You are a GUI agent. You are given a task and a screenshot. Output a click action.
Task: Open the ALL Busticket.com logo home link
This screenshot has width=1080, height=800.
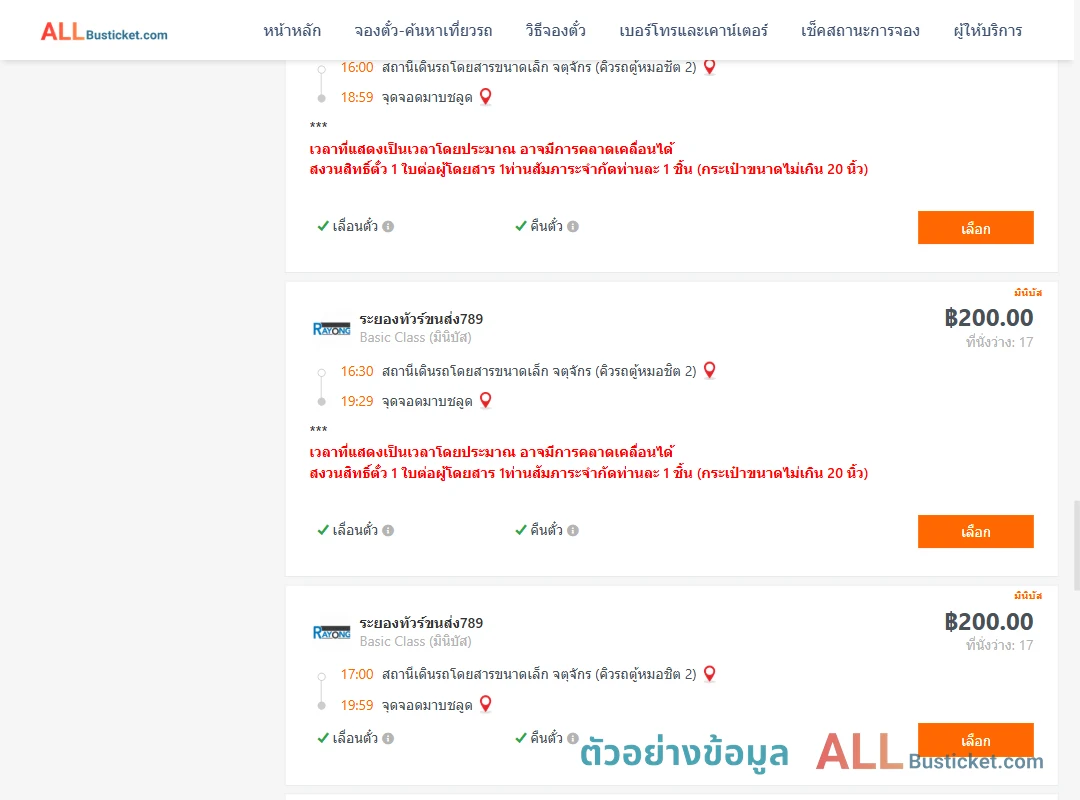104,32
